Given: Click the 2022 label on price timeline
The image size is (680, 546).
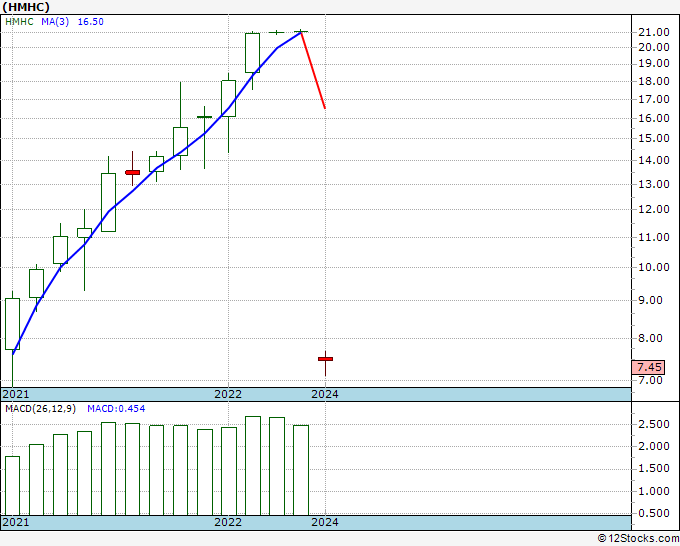Looking at the screenshot, I should (x=228, y=394).
